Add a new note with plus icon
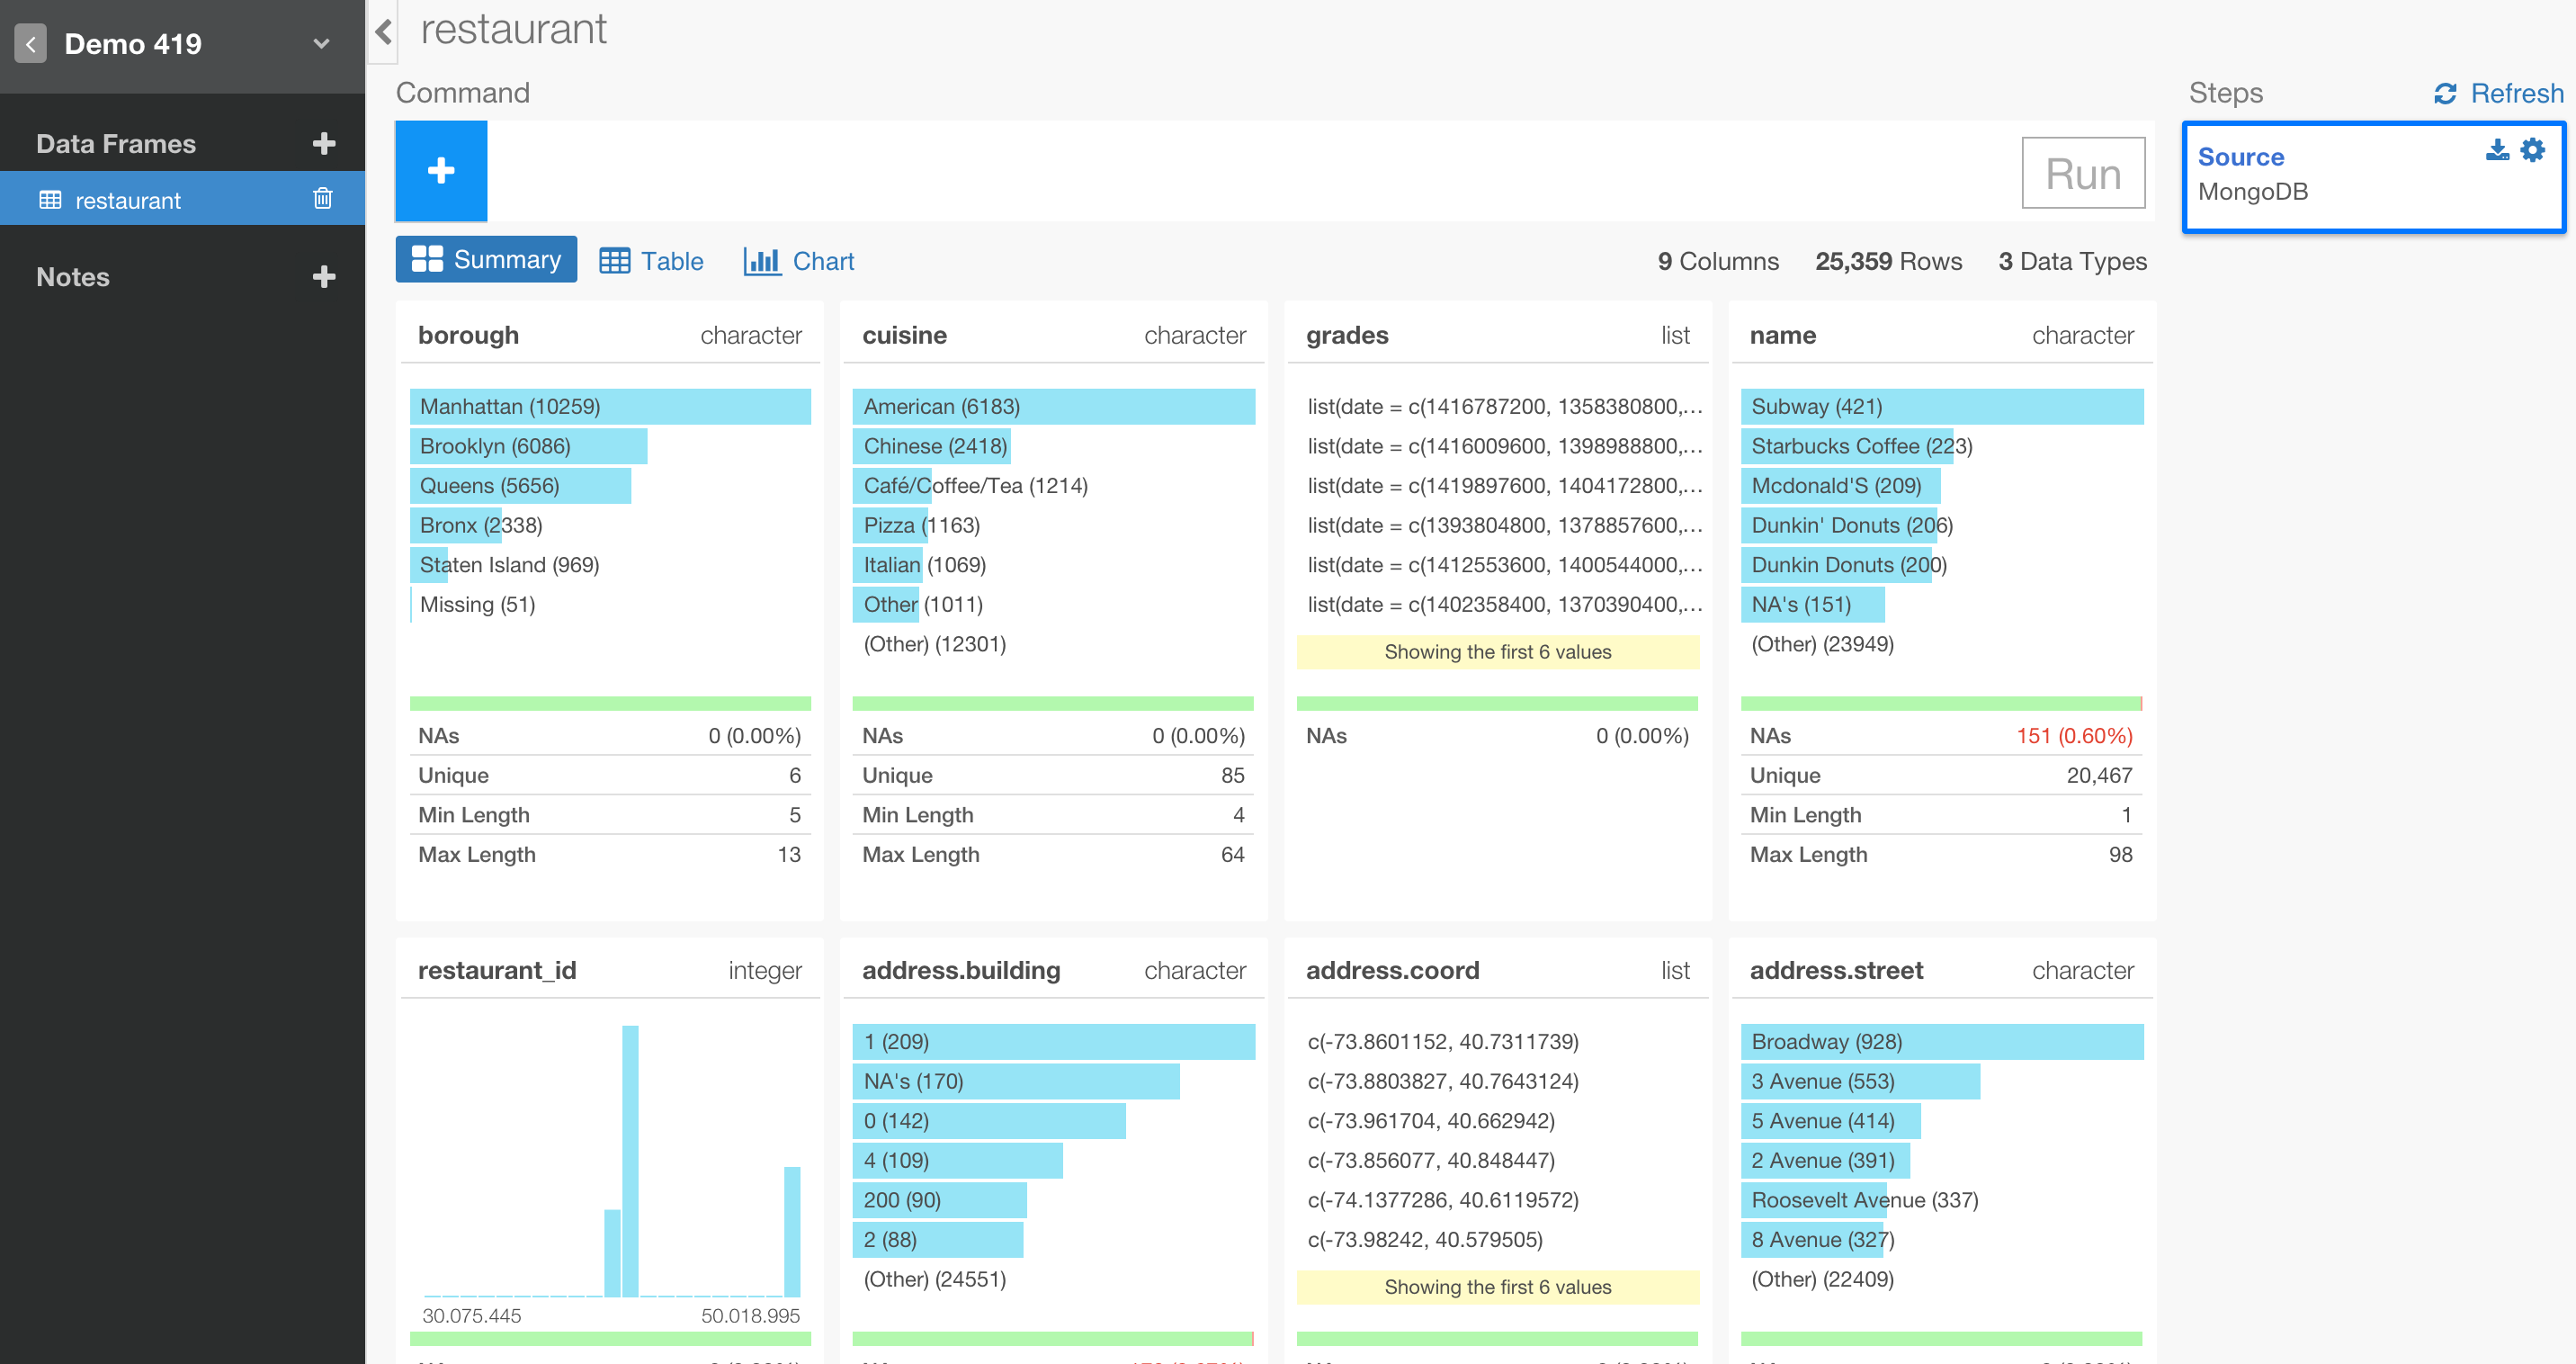The height and width of the screenshot is (1364, 2576). click(x=323, y=277)
